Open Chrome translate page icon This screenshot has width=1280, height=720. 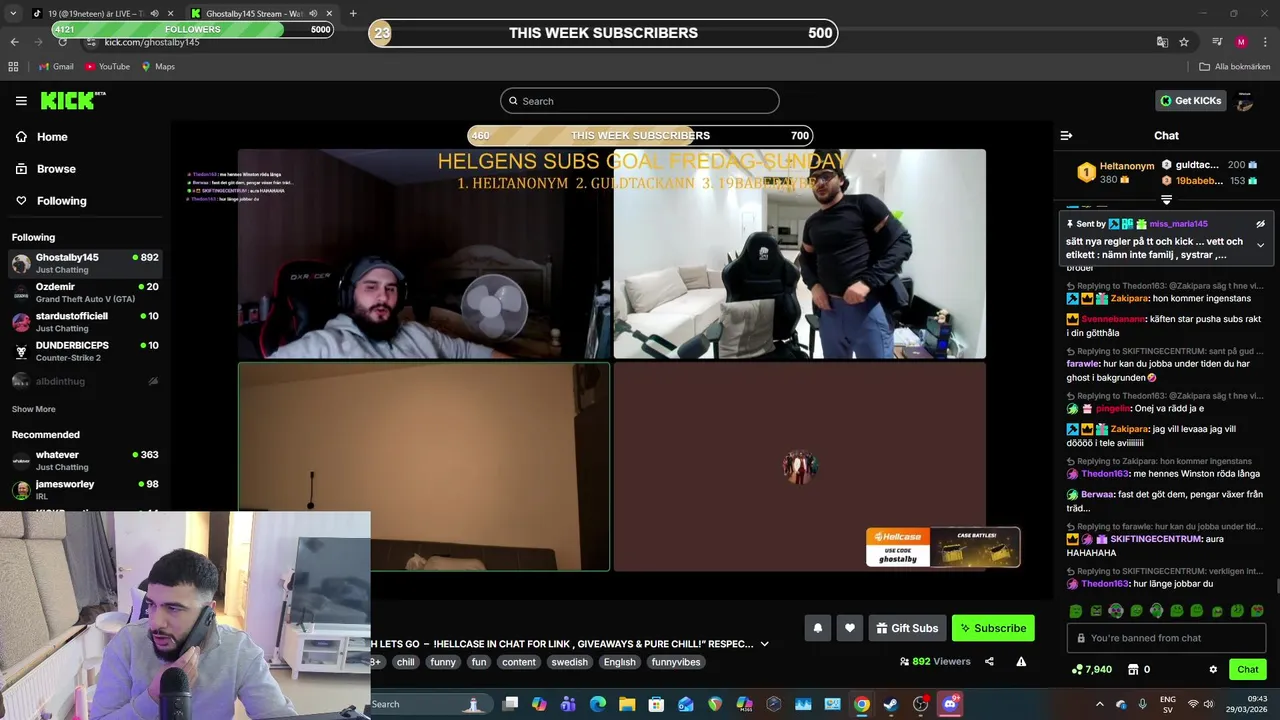[1162, 42]
